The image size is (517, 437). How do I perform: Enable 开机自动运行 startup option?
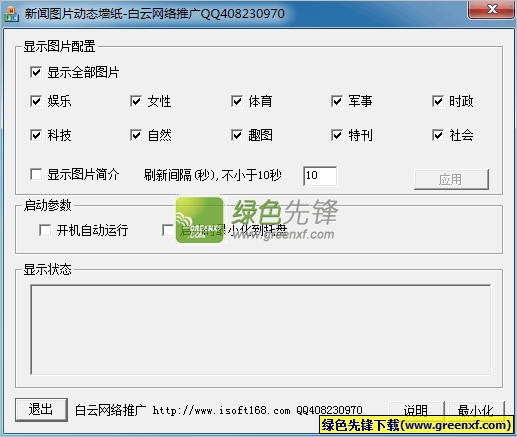click(x=45, y=230)
